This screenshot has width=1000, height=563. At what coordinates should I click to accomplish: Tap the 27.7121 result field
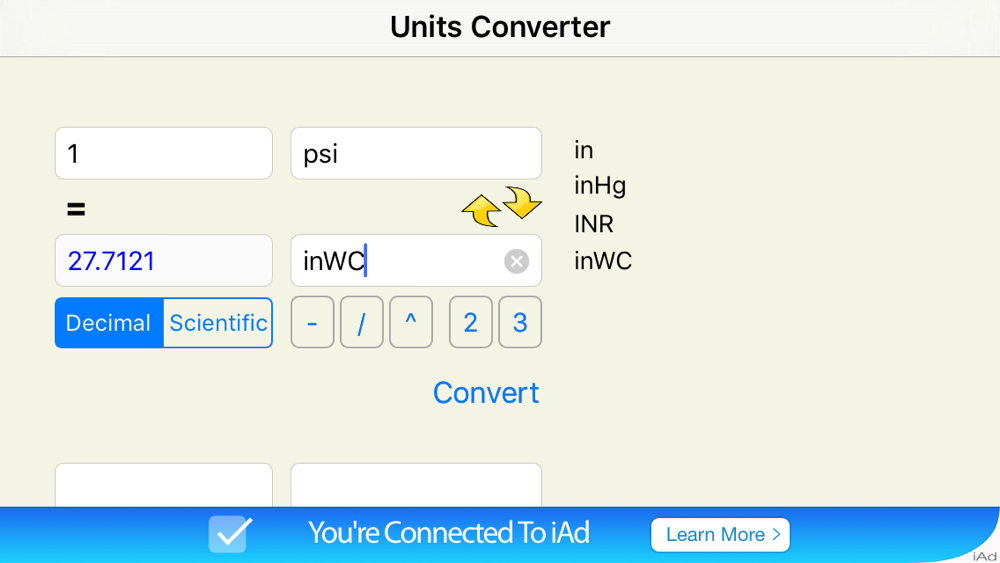[163, 262]
